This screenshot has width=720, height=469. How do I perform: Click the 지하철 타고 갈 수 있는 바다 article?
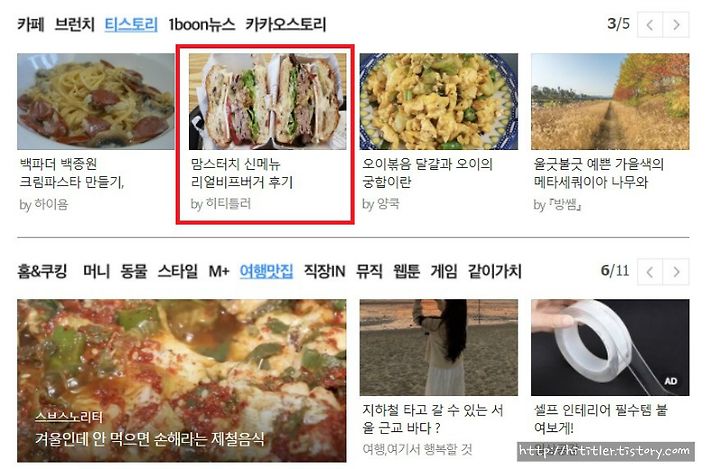pos(433,418)
